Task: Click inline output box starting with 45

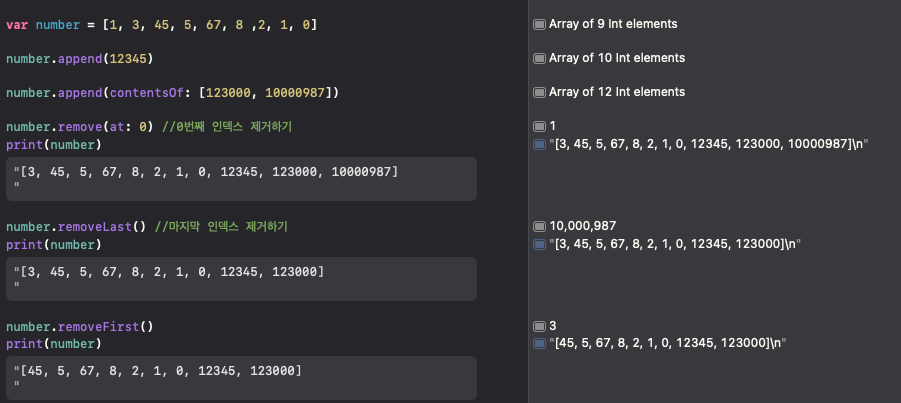Action: point(241,378)
